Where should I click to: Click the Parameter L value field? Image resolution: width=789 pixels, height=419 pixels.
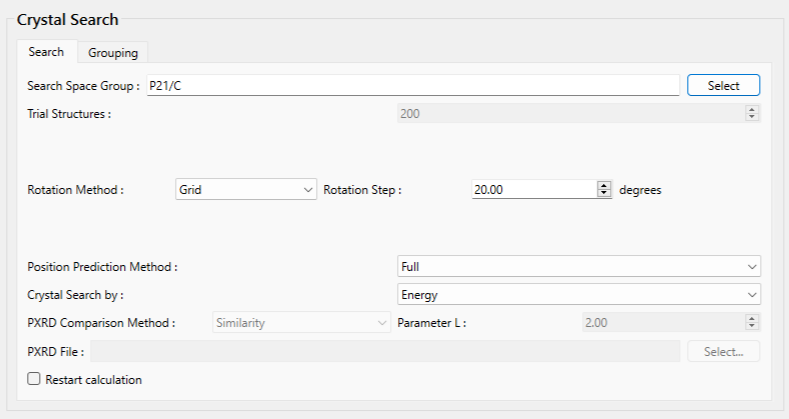[662, 322]
